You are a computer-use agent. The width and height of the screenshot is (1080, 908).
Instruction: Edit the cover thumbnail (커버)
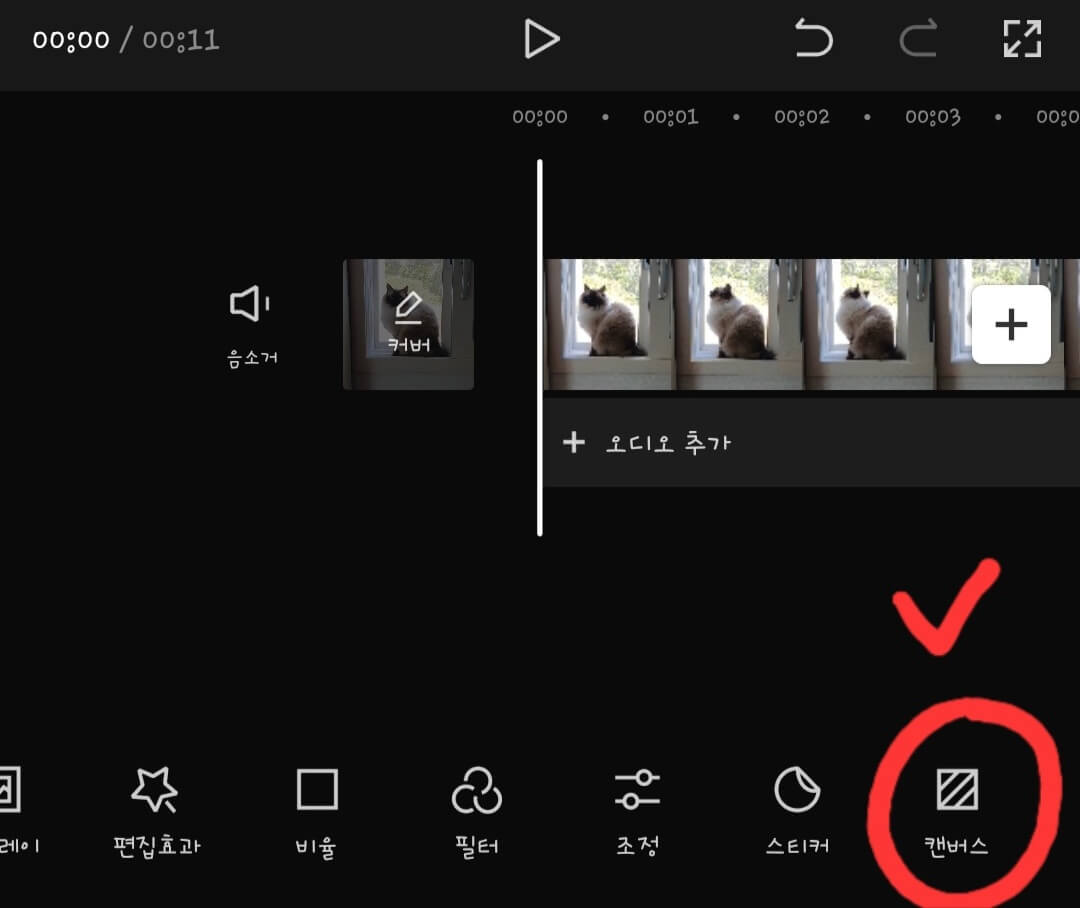(408, 324)
